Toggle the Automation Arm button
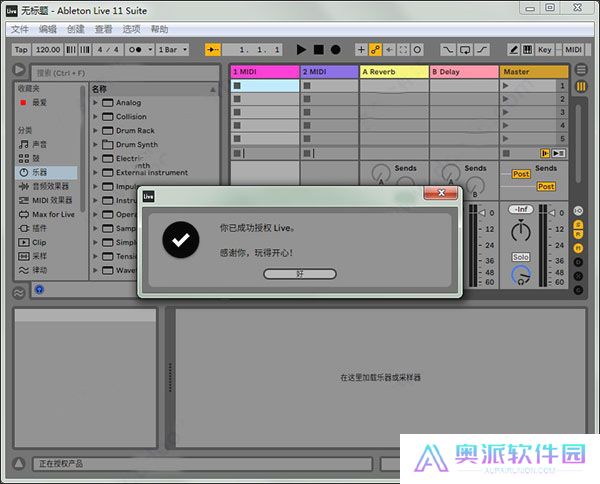The image size is (600, 484). click(x=375, y=50)
